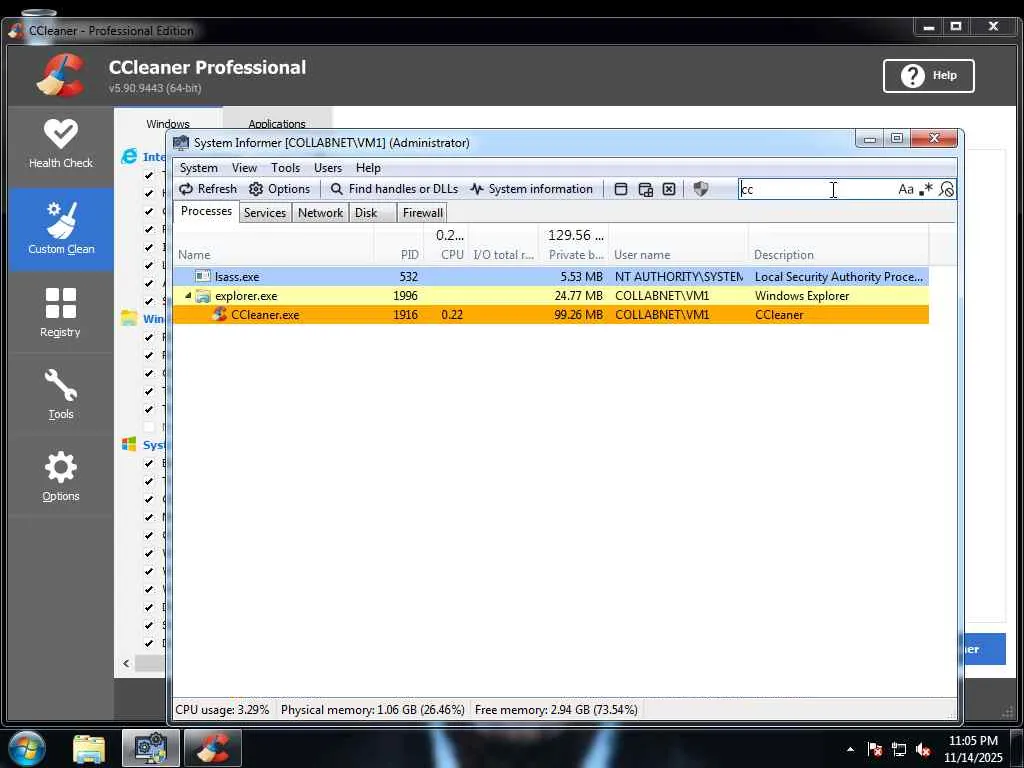Open the System menu
The image size is (1024, 768).
(199, 168)
